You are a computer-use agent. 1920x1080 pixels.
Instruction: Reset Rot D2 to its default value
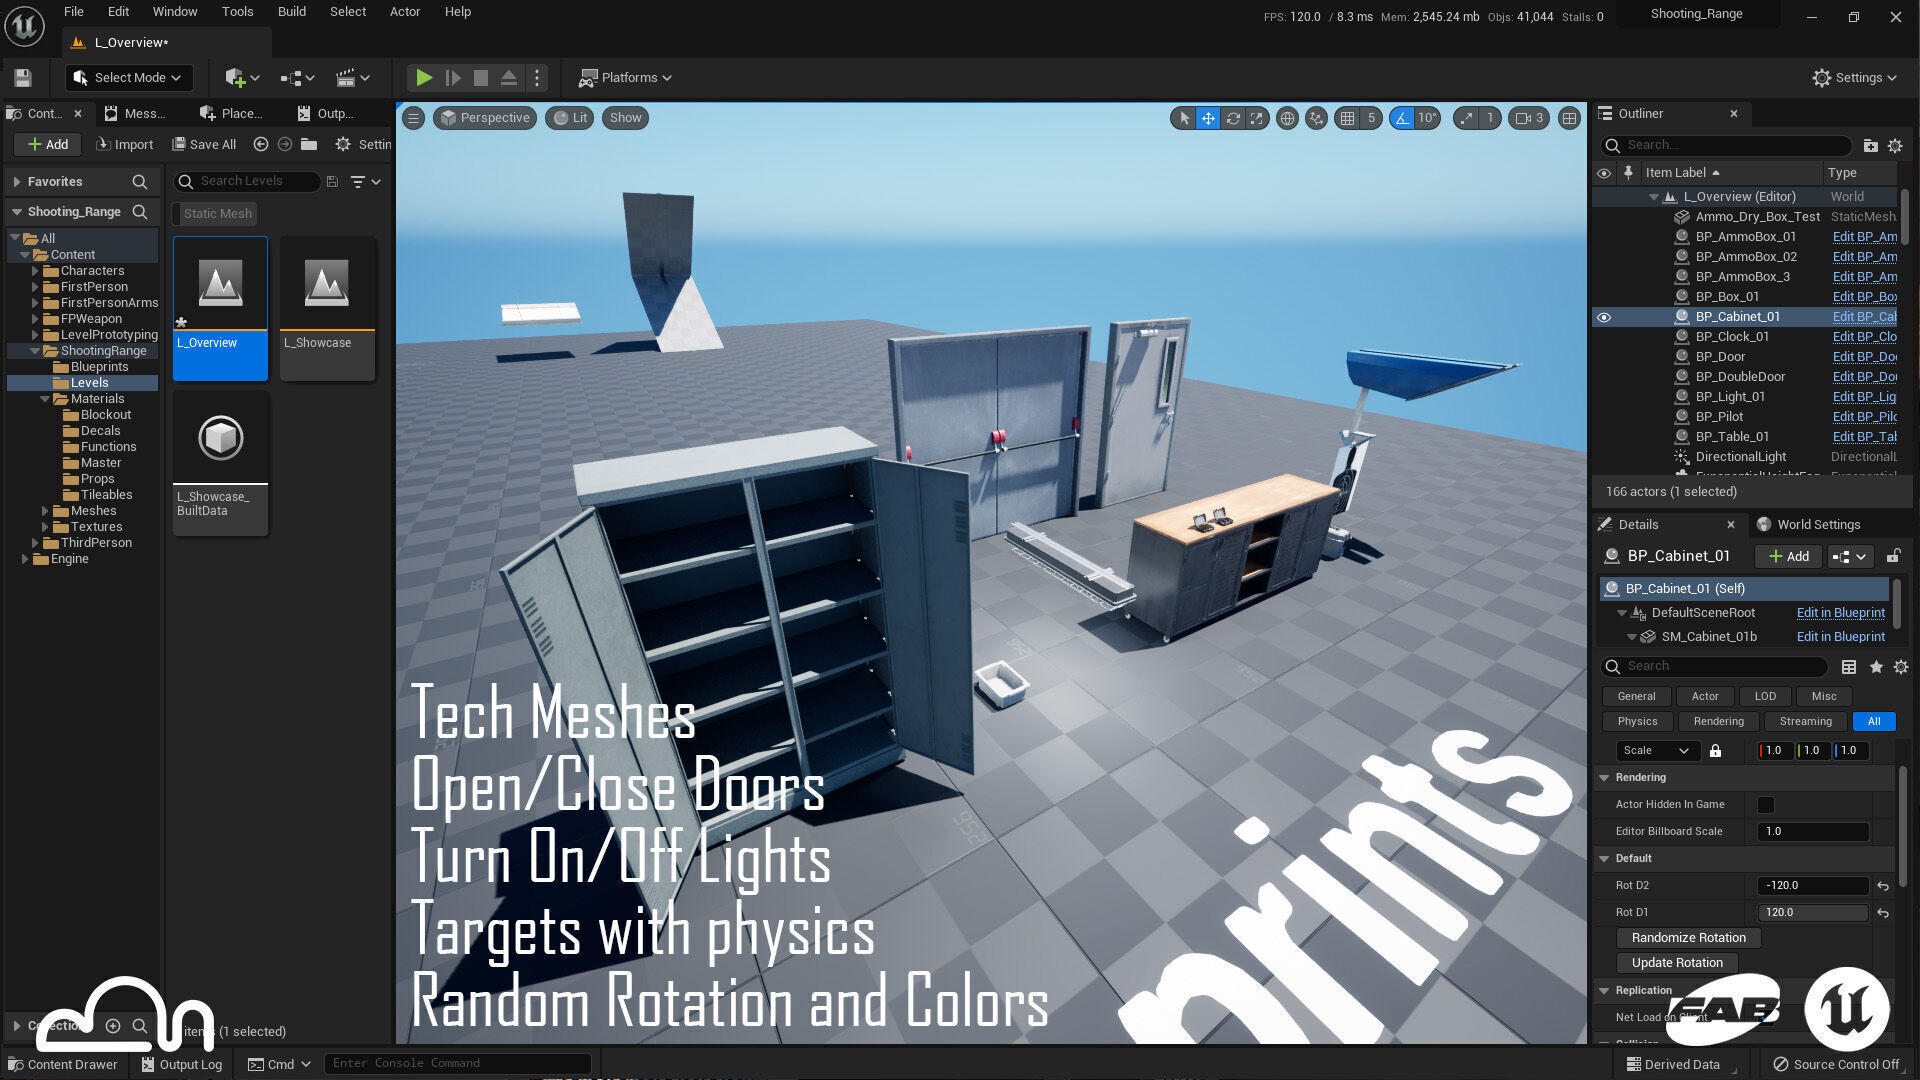point(1883,886)
